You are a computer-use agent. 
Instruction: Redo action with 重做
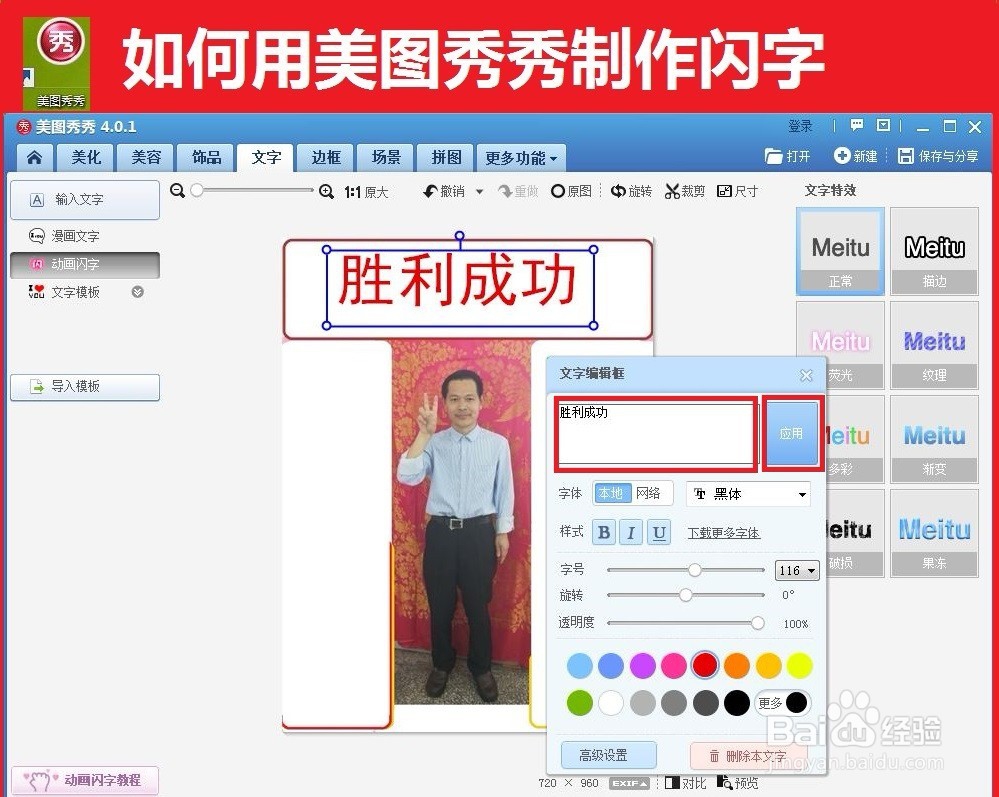[518, 191]
